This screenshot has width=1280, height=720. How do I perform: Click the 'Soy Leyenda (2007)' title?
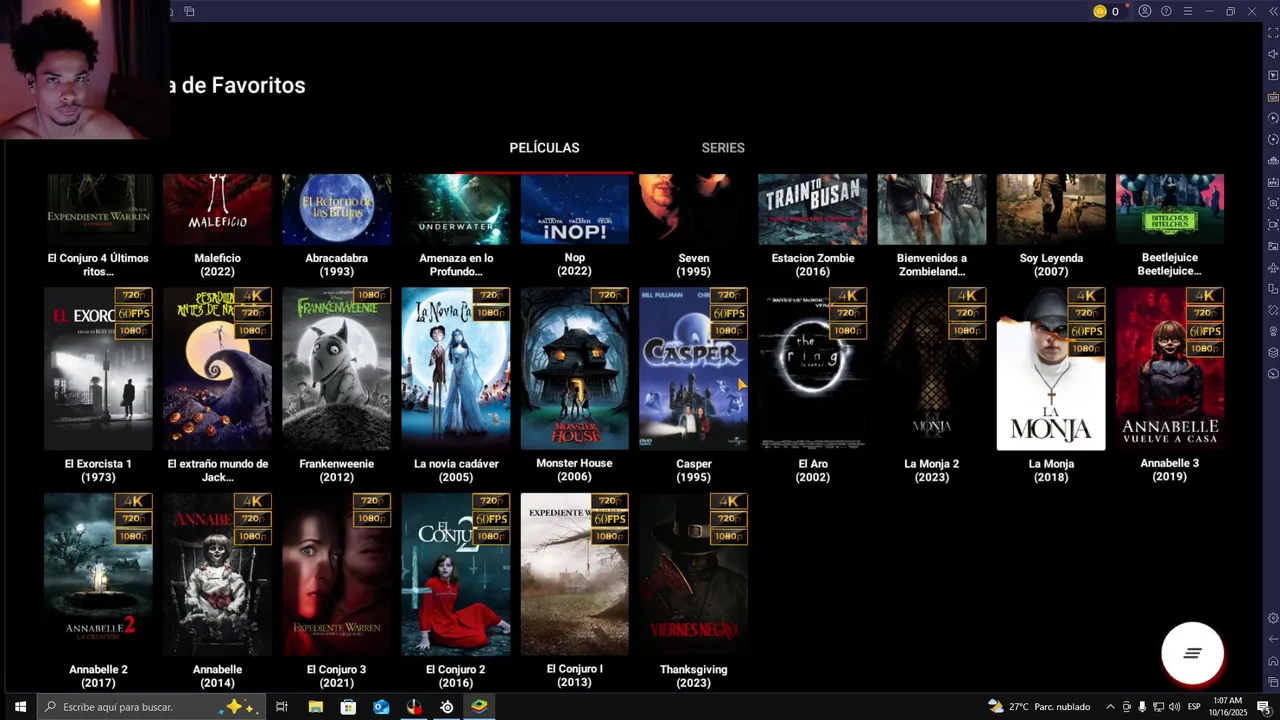coord(1051,265)
